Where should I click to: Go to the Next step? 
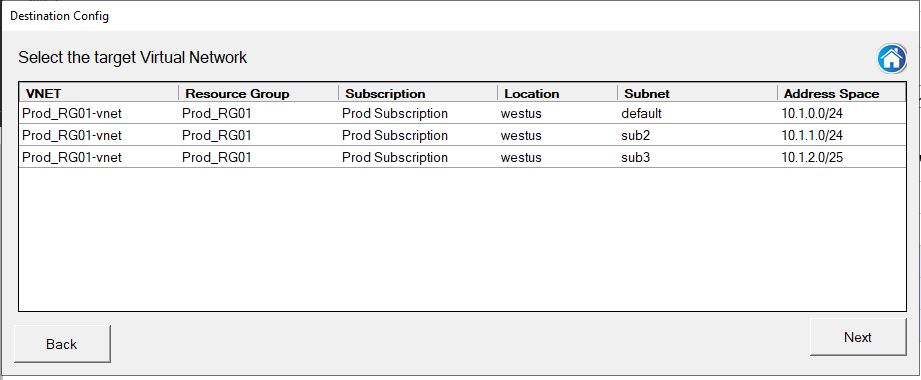pyautogui.click(x=858, y=337)
